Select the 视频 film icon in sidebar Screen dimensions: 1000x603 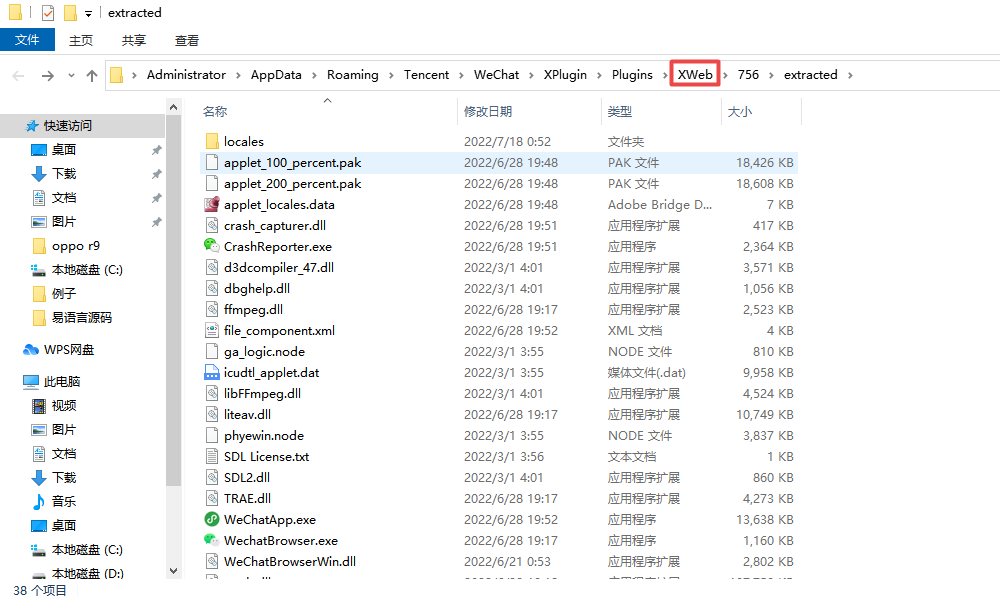click(39, 406)
